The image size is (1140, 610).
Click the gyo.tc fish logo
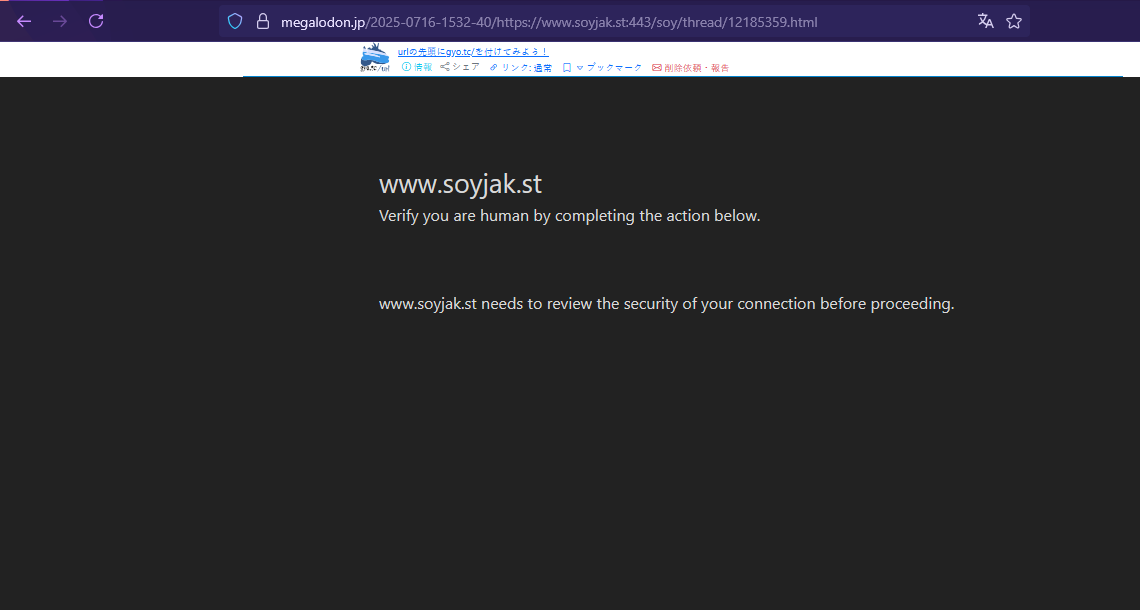pyautogui.click(x=375, y=58)
